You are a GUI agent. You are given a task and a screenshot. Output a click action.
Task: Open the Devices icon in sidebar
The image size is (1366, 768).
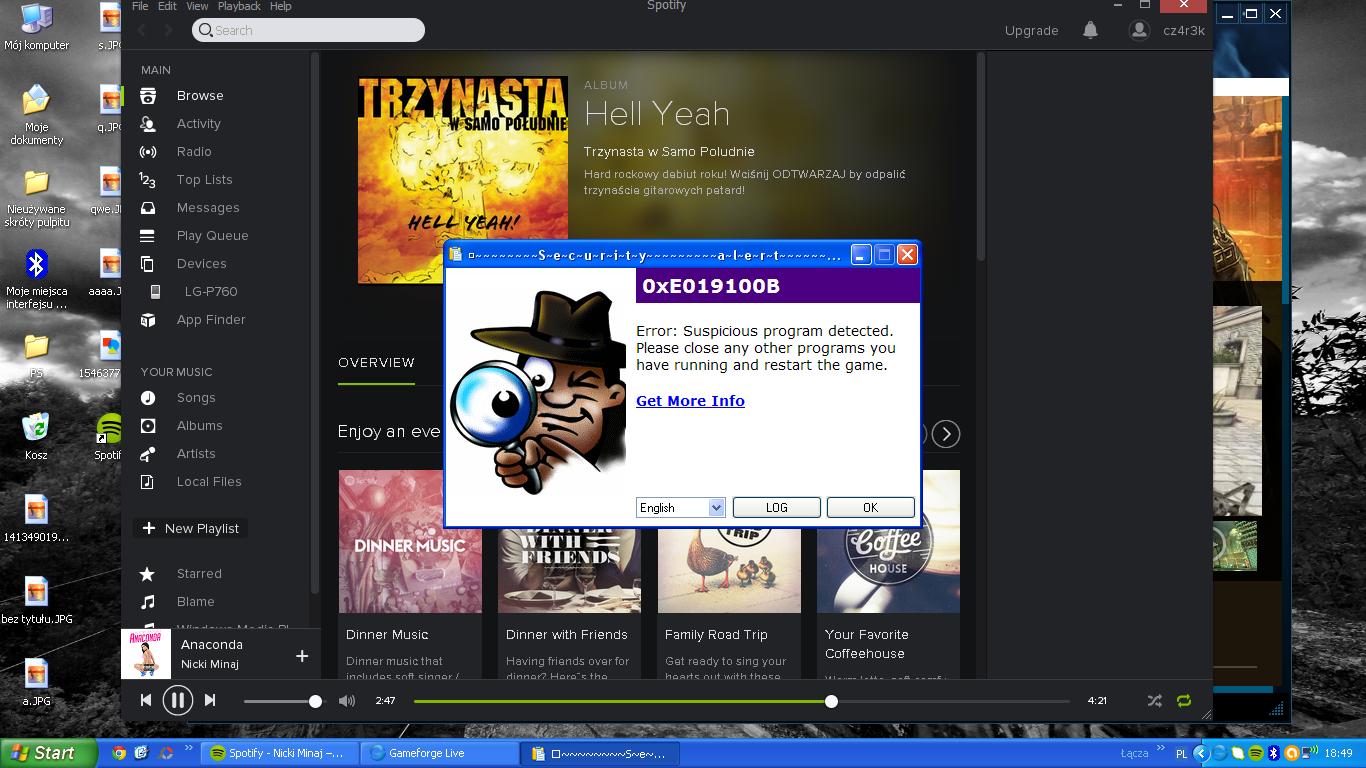tap(148, 264)
